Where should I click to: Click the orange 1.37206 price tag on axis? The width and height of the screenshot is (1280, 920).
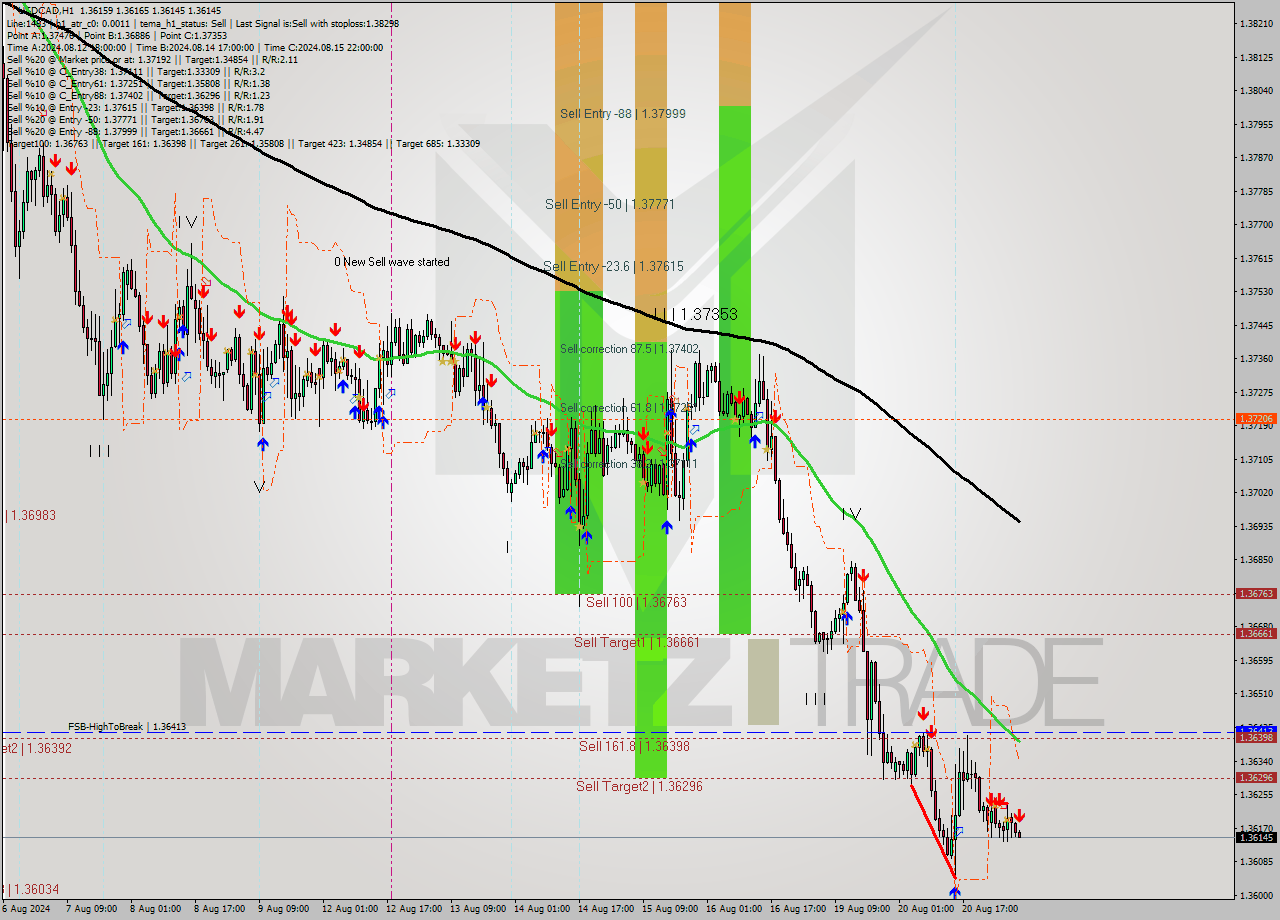[1256, 419]
